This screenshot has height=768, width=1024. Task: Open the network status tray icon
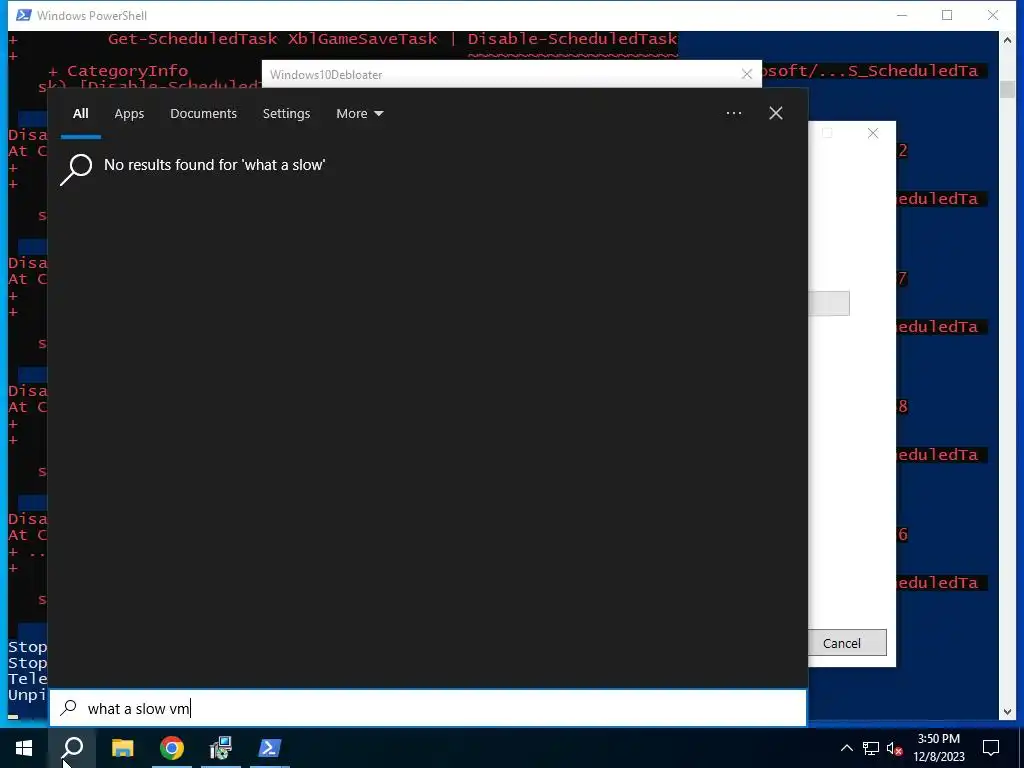click(x=871, y=748)
